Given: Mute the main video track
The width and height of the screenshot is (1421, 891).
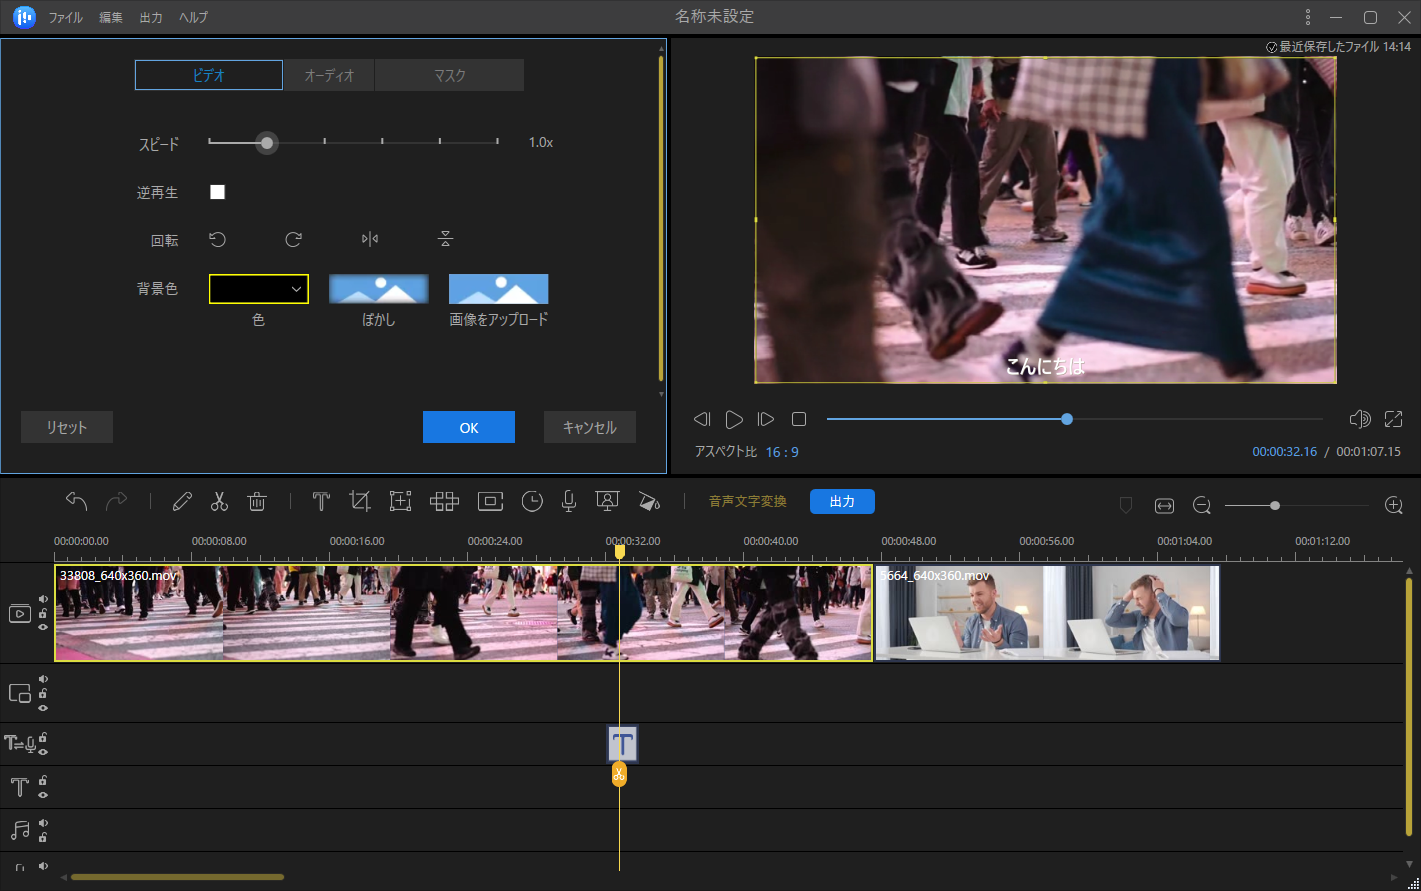Looking at the screenshot, I should pyautogui.click(x=43, y=599).
